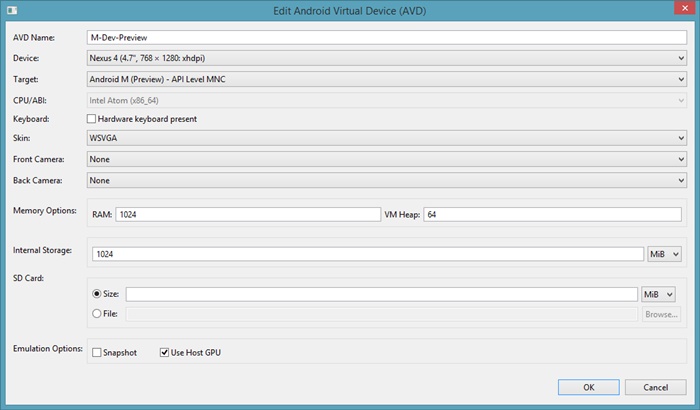Select the SD Card Size radio button

[96, 294]
